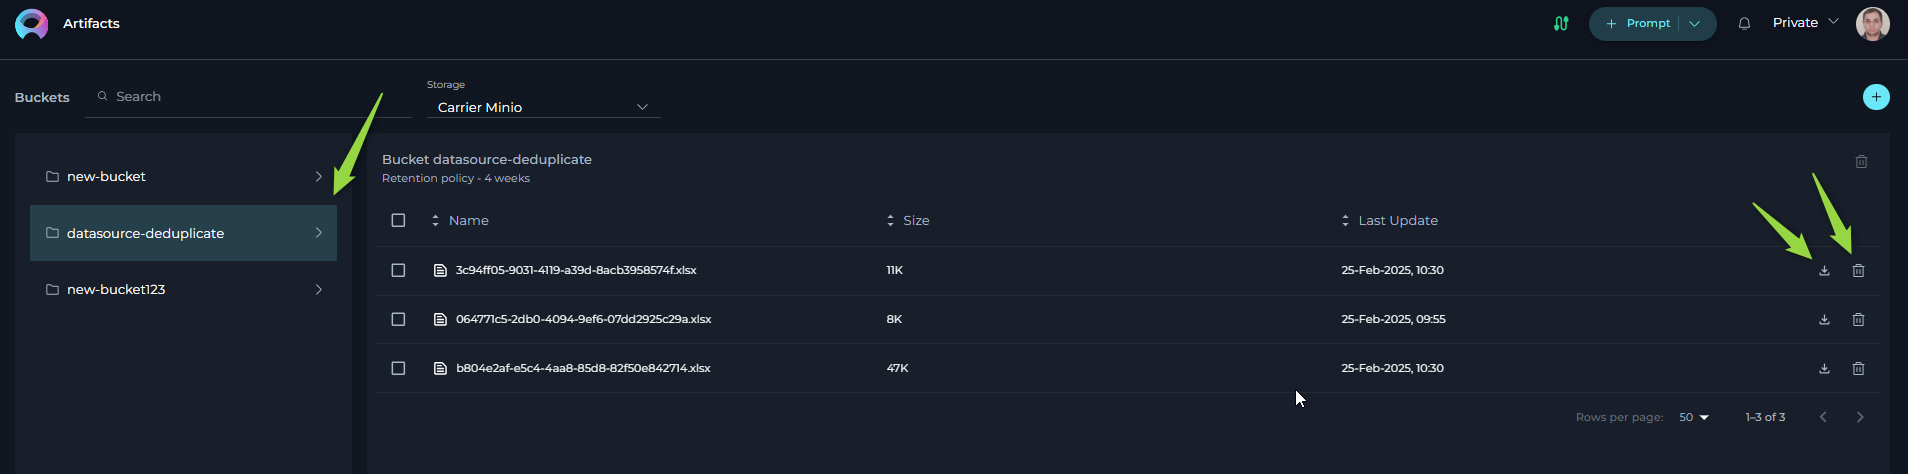The image size is (1908, 474).
Task: Delete the datasource-deduplicate bucket via trash icon
Action: 1861,162
